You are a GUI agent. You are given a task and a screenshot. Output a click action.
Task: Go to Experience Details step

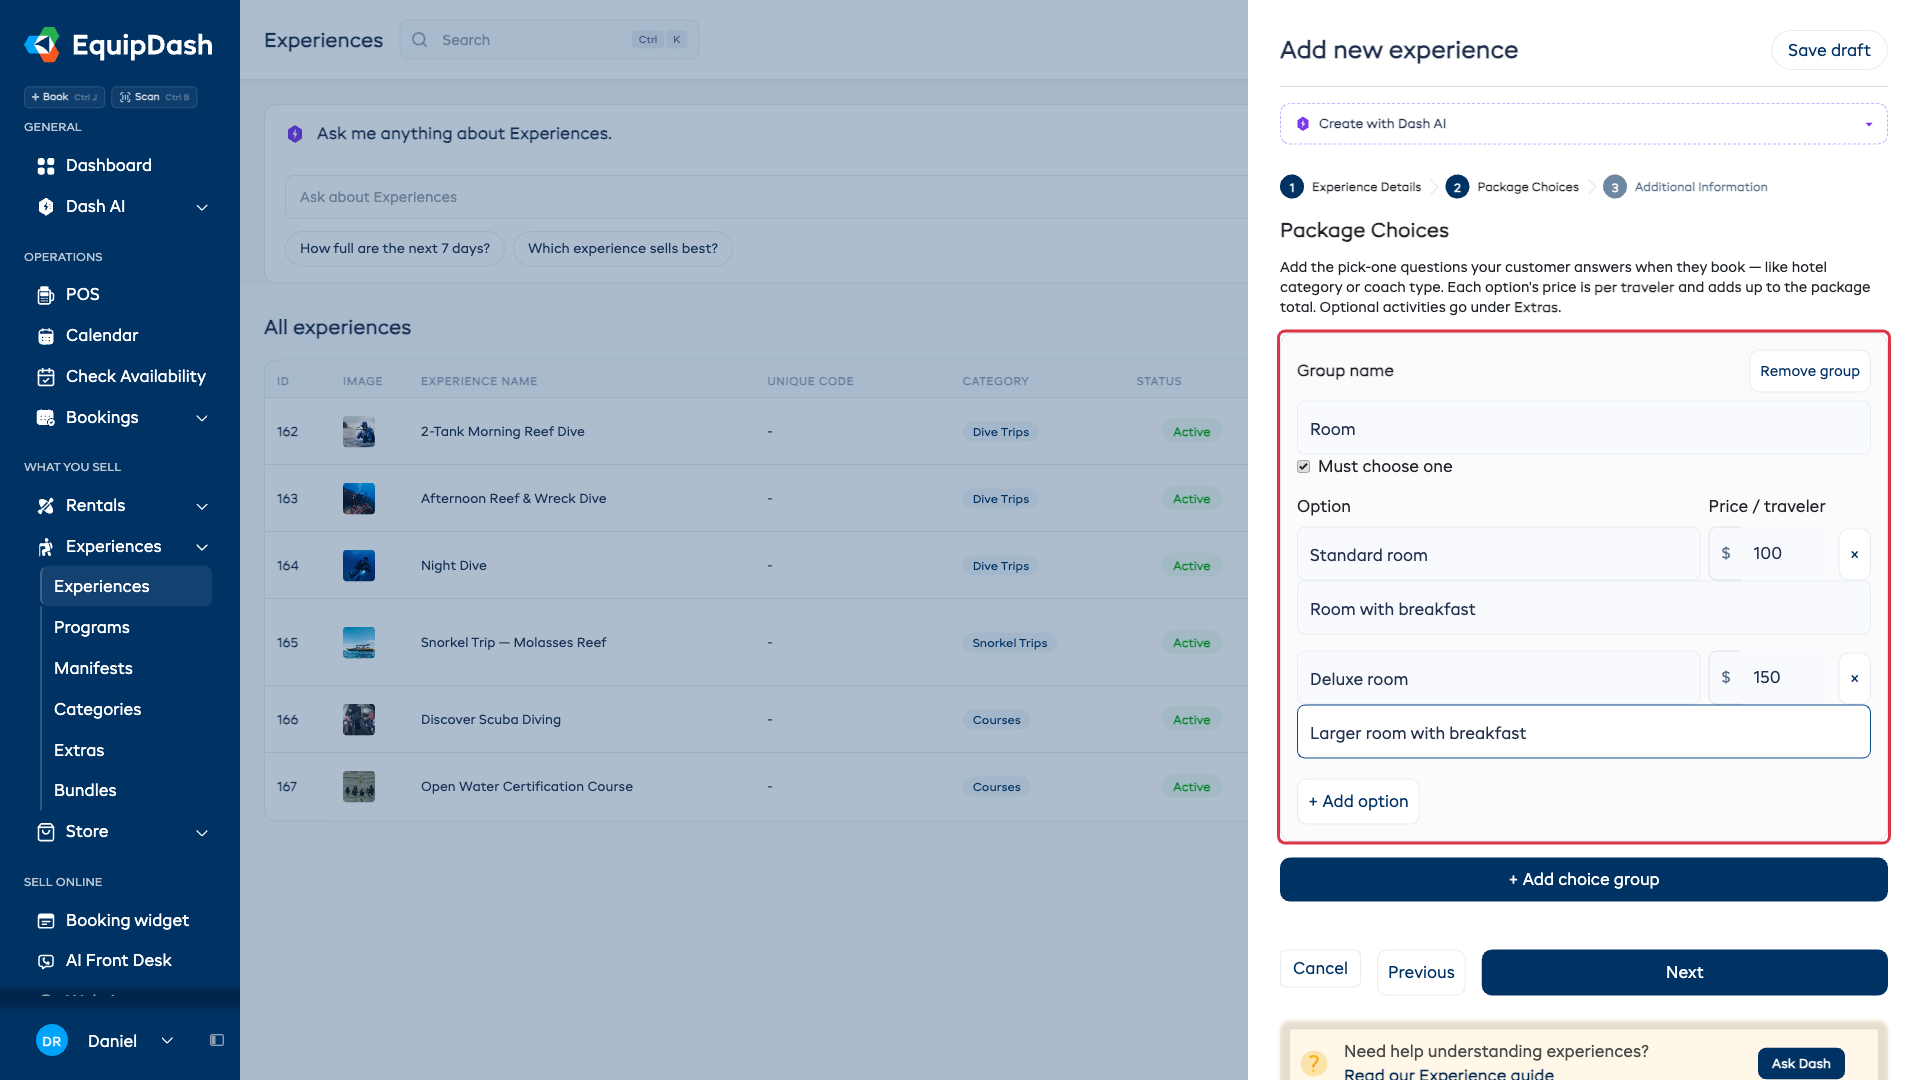click(1351, 187)
